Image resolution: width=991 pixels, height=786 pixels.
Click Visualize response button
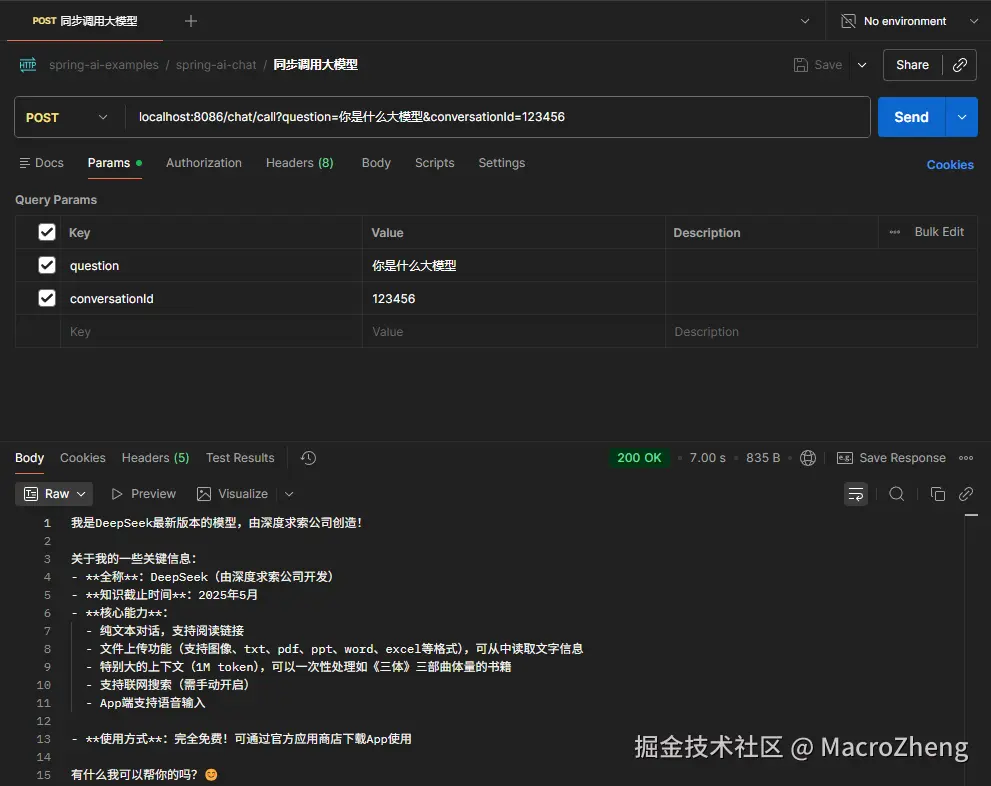tap(233, 494)
